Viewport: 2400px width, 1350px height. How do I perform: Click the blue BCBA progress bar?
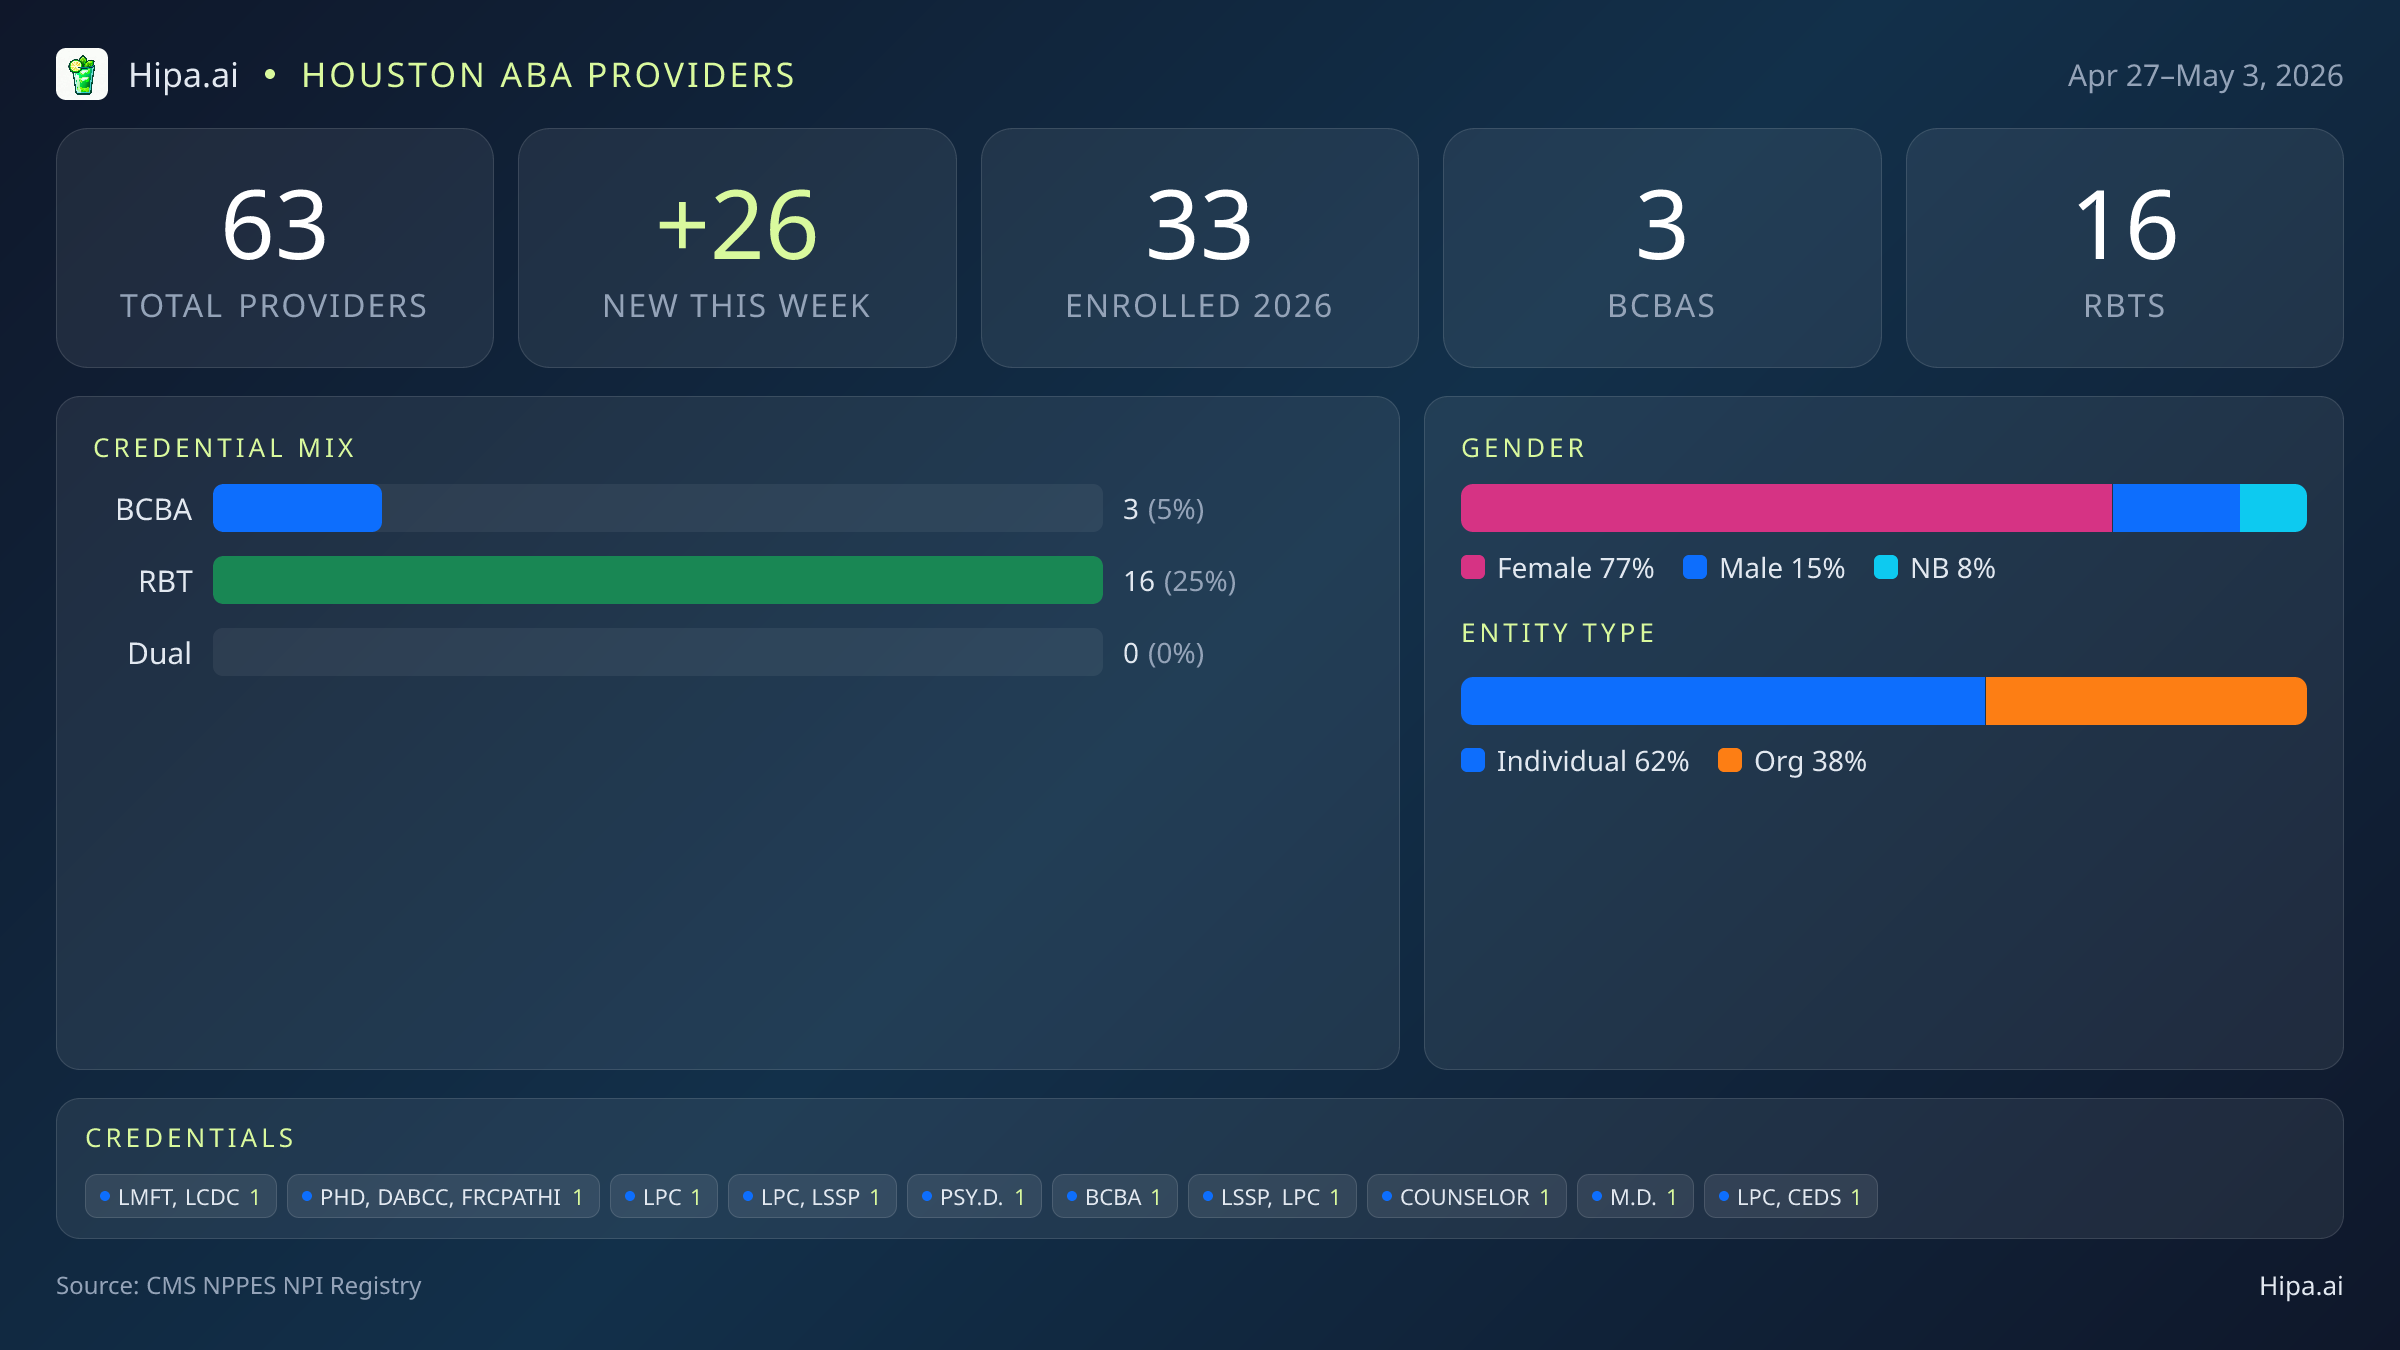(297, 508)
